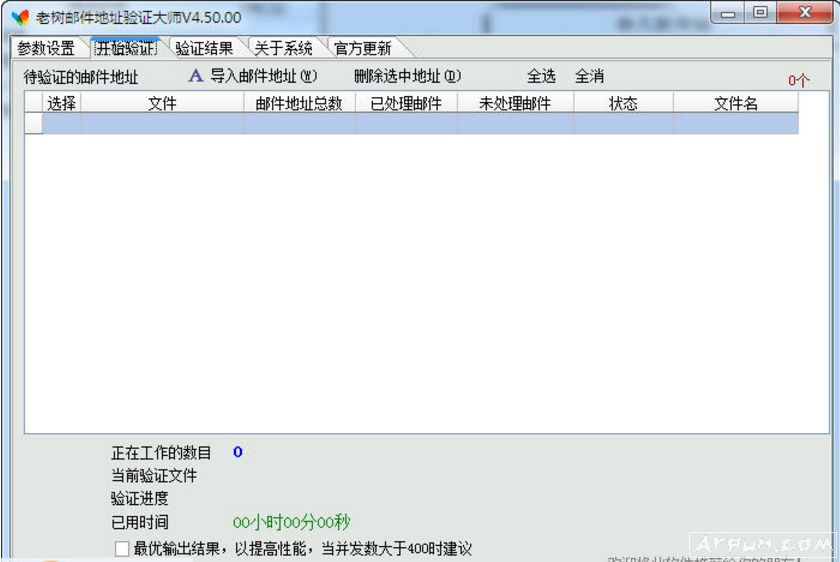Click the 选择 column header
The width and height of the screenshot is (840, 562).
point(61,103)
